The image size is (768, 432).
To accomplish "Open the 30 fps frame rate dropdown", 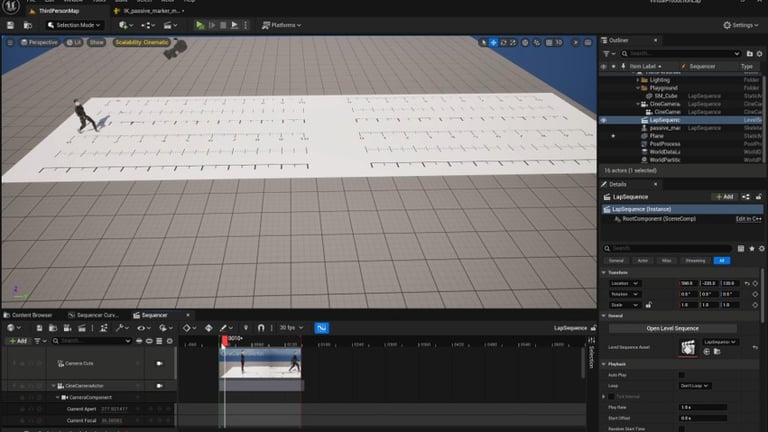I will (292, 328).
